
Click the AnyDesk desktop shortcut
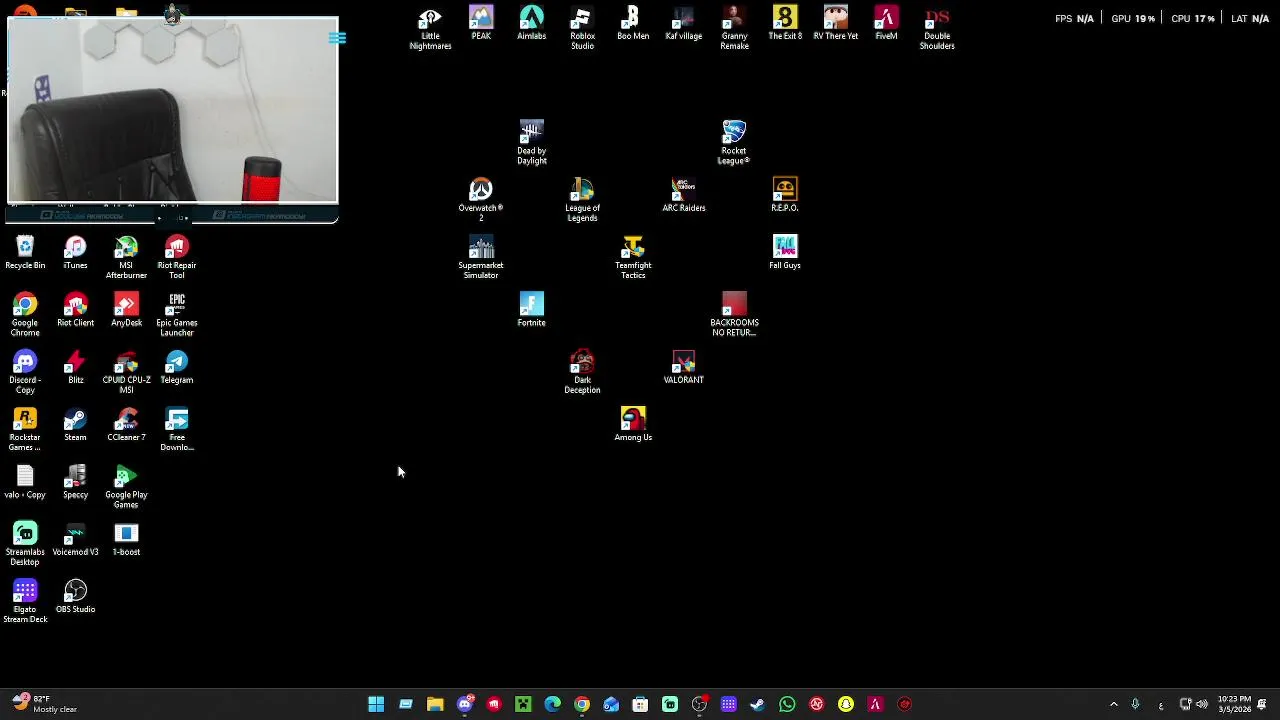coord(126,311)
